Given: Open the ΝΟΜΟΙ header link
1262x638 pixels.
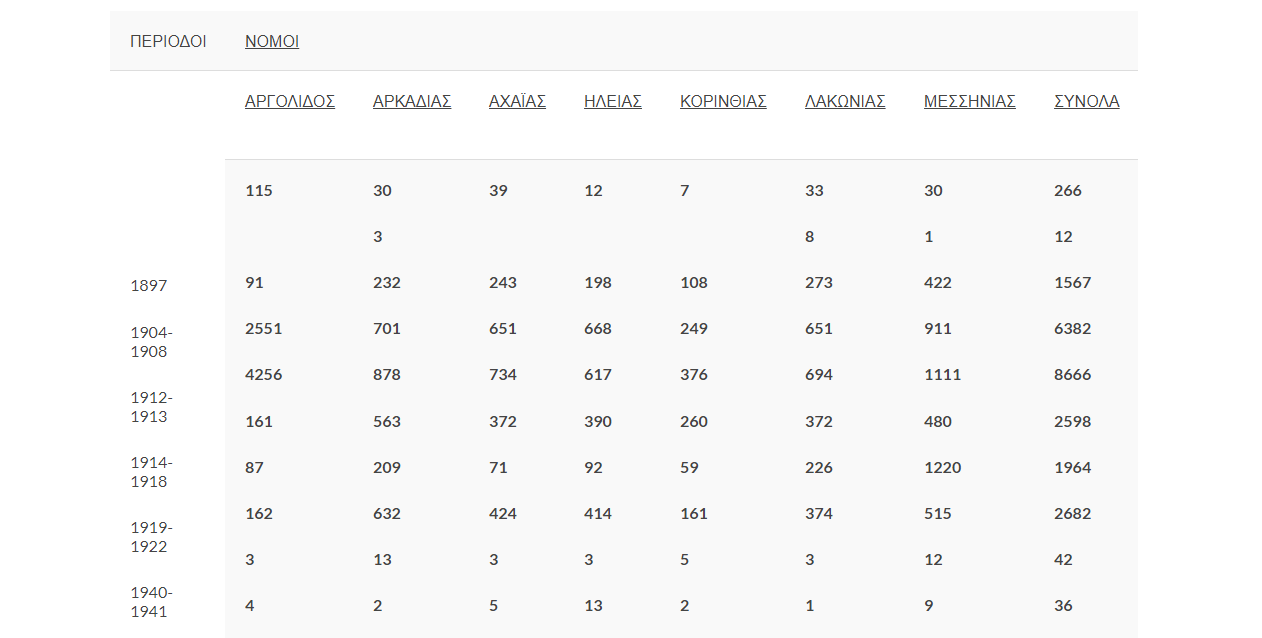Looking at the screenshot, I should click(272, 41).
